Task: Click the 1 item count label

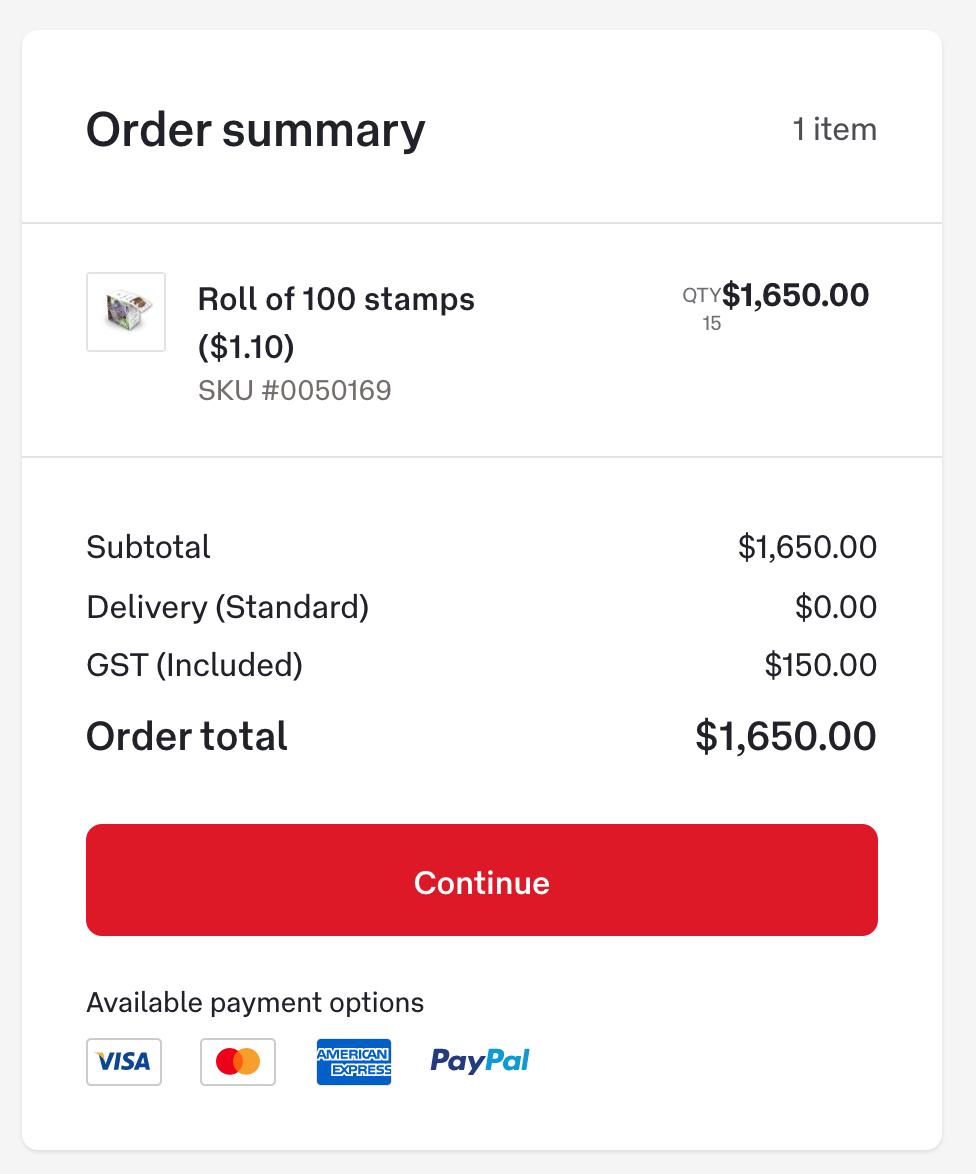Action: pyautogui.click(x=834, y=130)
